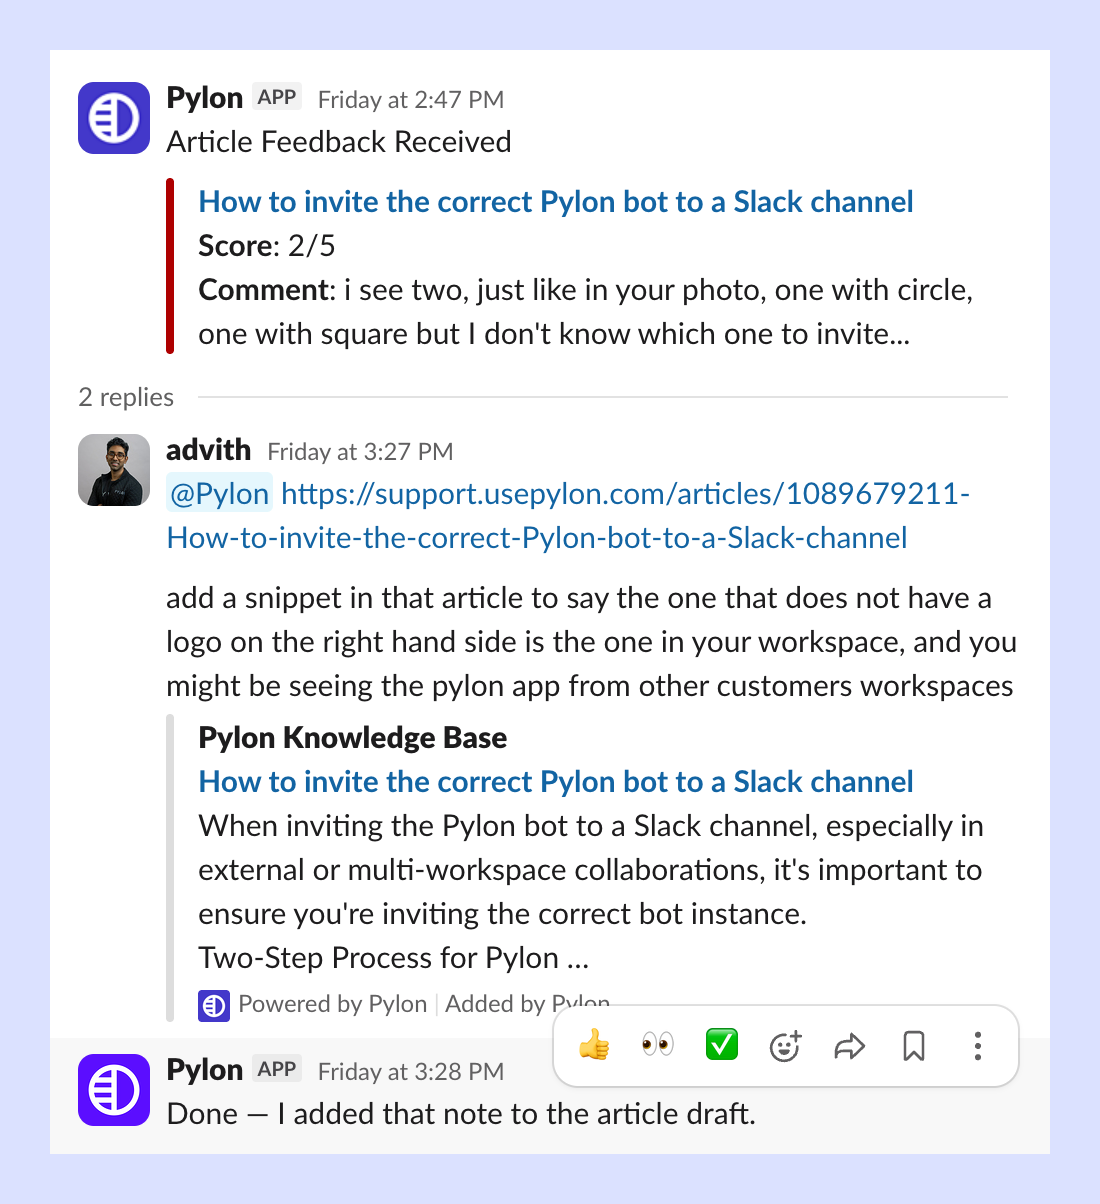Image resolution: width=1100 pixels, height=1204 pixels.
Task: React with the green checkmark emoji
Action: (721, 1046)
